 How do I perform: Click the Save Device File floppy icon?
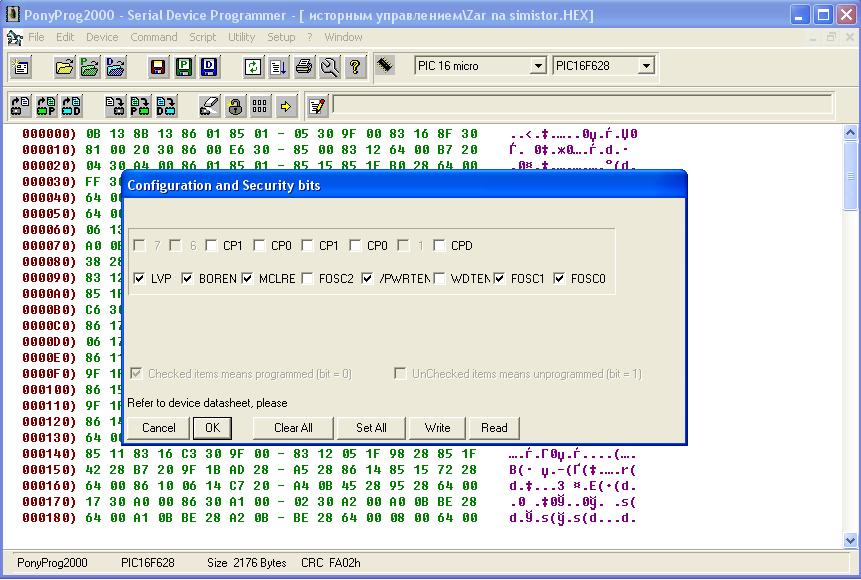pos(158,67)
